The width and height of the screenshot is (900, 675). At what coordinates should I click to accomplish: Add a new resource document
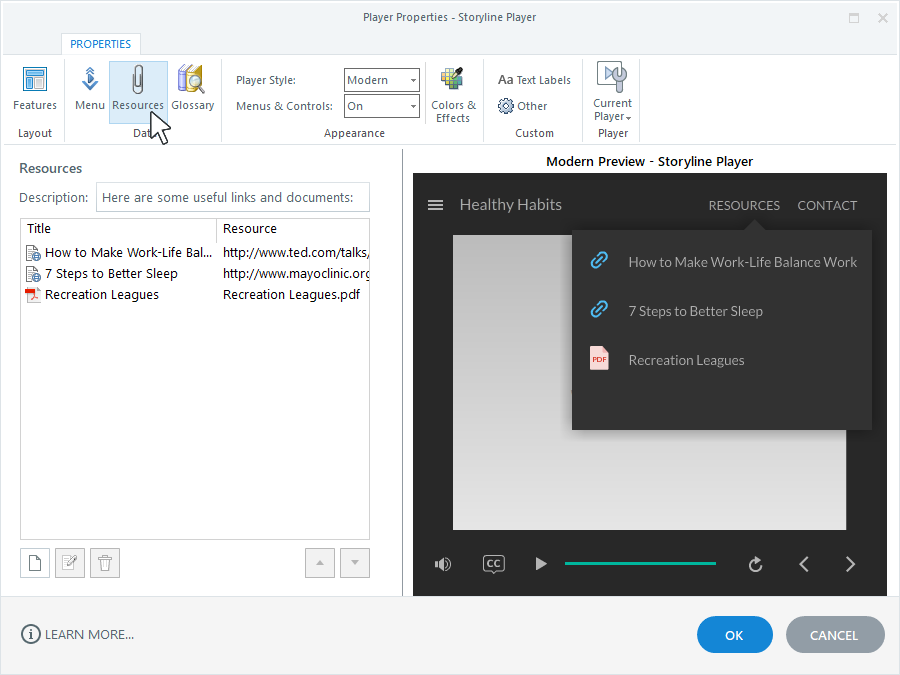point(34,562)
